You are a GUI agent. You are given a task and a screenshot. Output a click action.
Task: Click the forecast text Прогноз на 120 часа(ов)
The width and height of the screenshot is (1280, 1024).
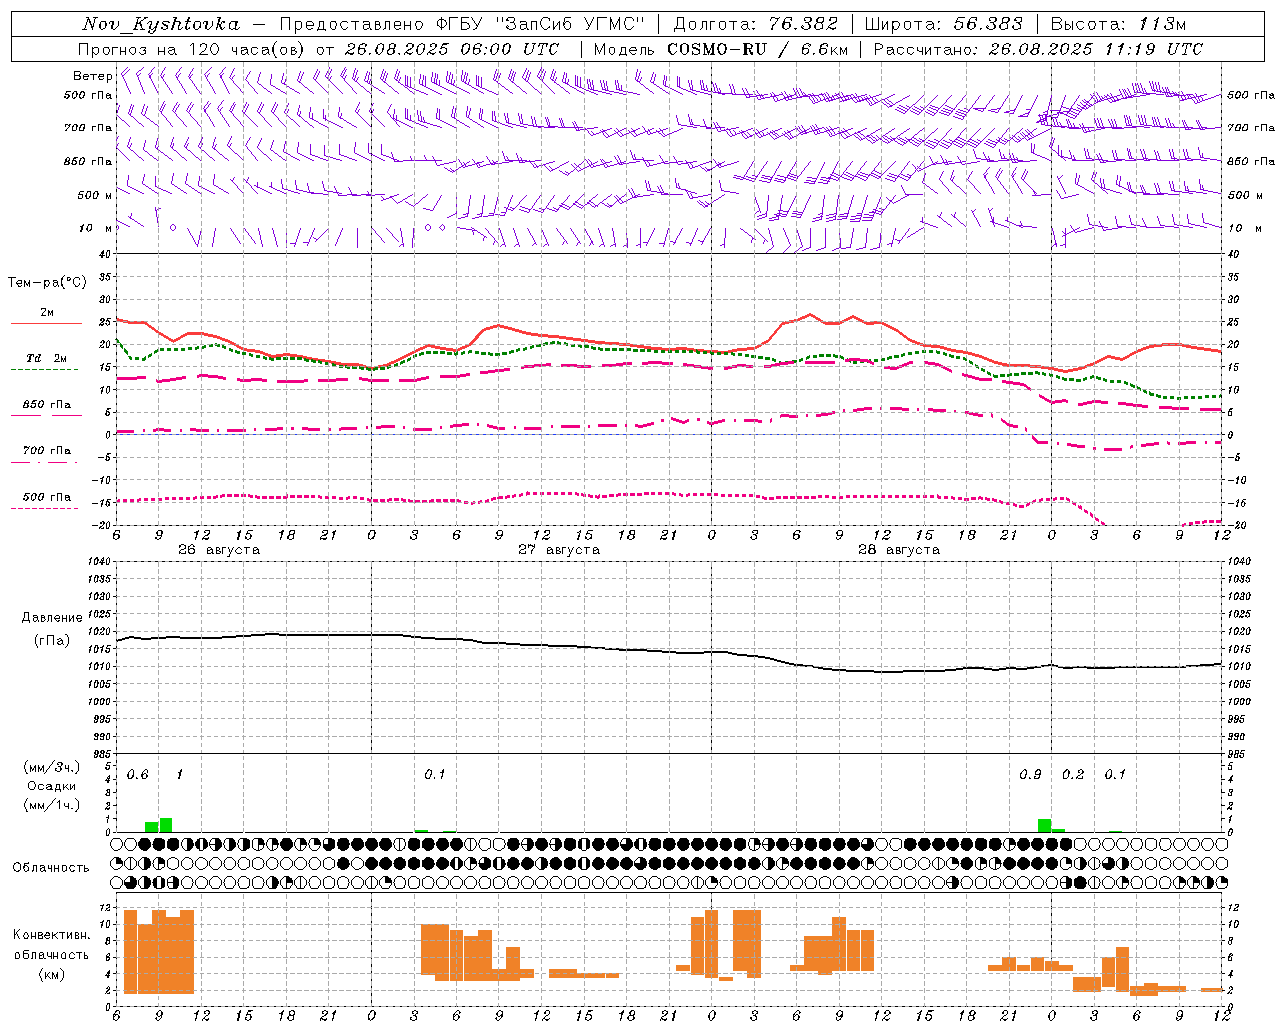tap(192, 49)
